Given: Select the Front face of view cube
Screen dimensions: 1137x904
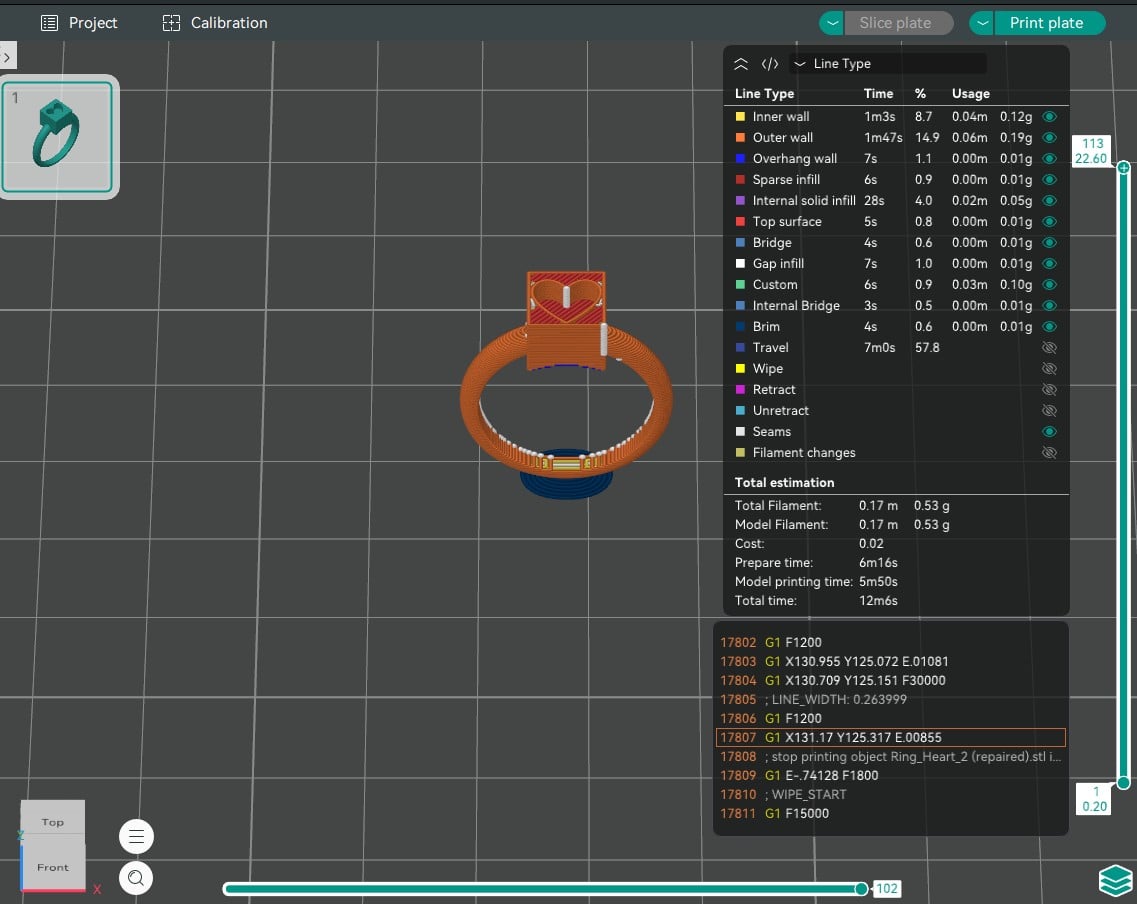Looking at the screenshot, I should [x=53, y=867].
